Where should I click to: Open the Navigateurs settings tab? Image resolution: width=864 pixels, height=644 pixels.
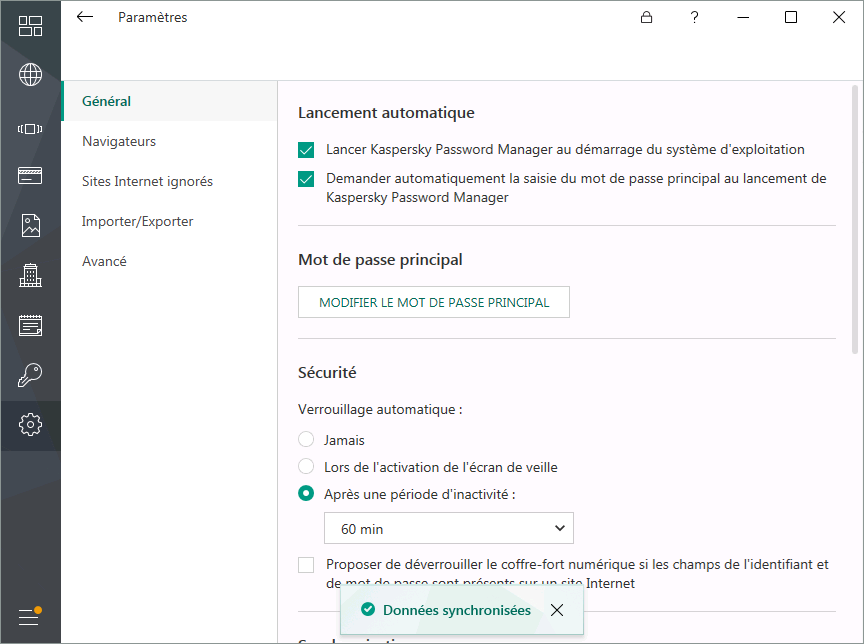[x=119, y=141]
